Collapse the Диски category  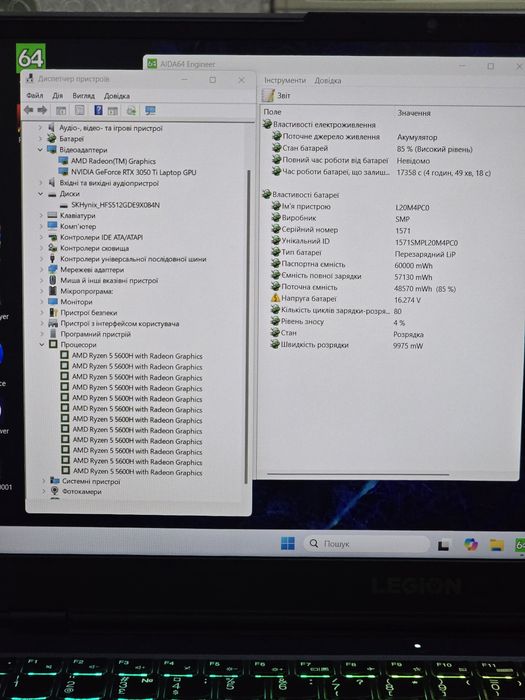40,194
